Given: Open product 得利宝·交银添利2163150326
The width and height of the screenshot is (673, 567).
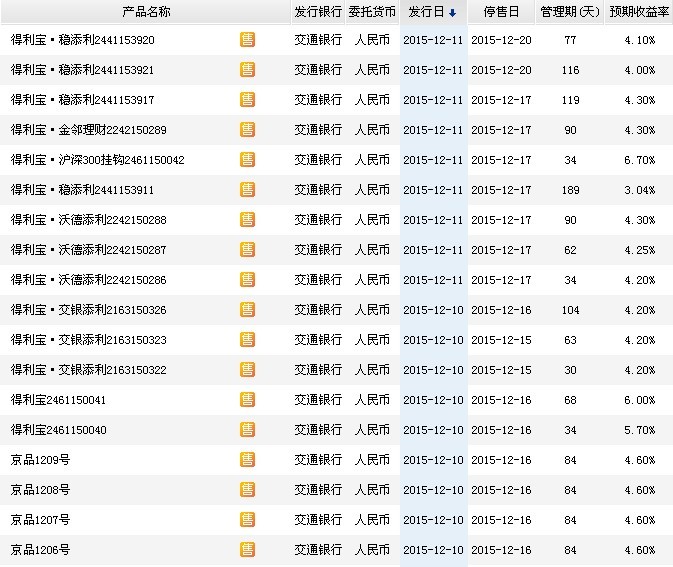Looking at the screenshot, I should click(89, 310).
